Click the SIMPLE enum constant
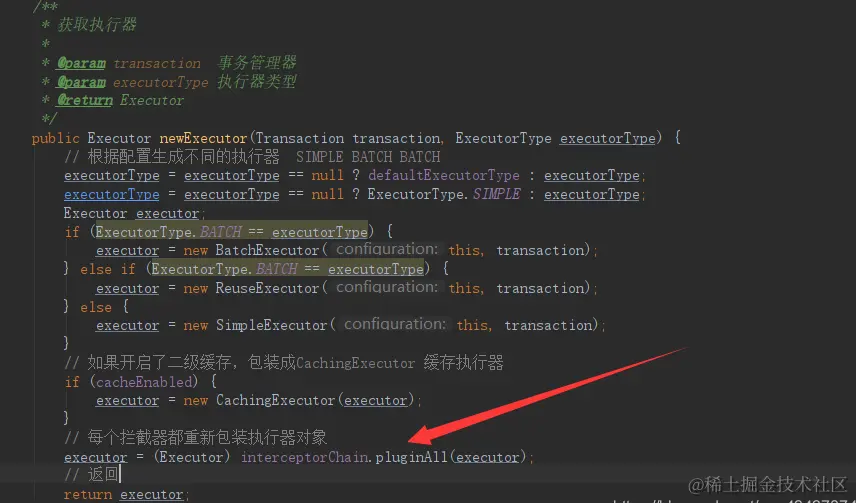856x503 pixels. tap(496, 194)
